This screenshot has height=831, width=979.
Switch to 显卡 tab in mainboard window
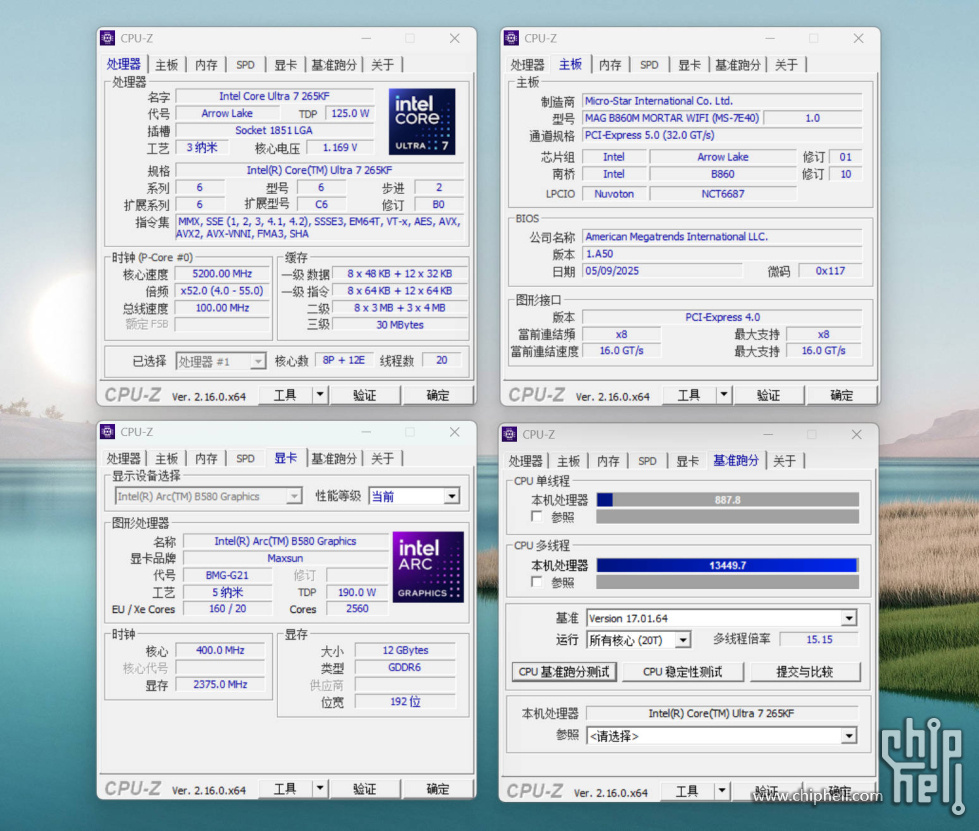pyautogui.click(x=689, y=65)
